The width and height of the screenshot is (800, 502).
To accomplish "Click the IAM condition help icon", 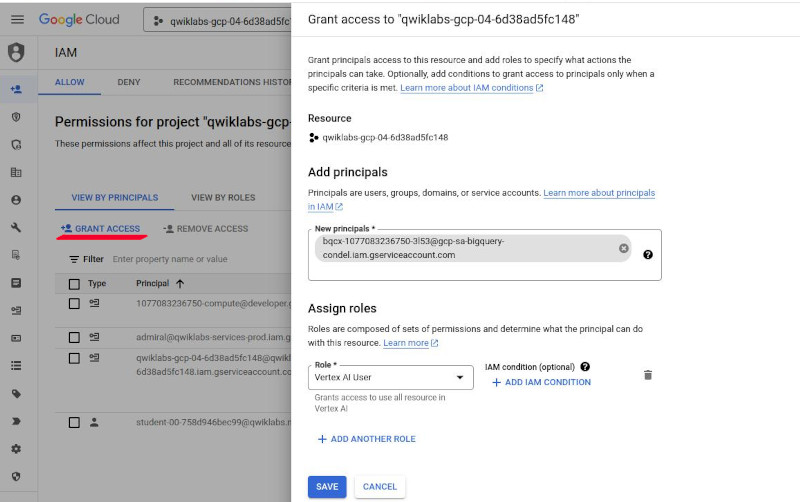I will click(x=585, y=366).
